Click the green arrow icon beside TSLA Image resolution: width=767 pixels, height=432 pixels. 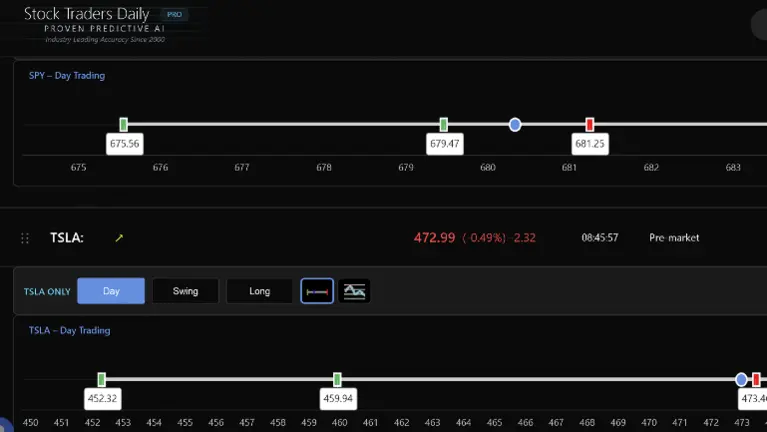(x=119, y=238)
